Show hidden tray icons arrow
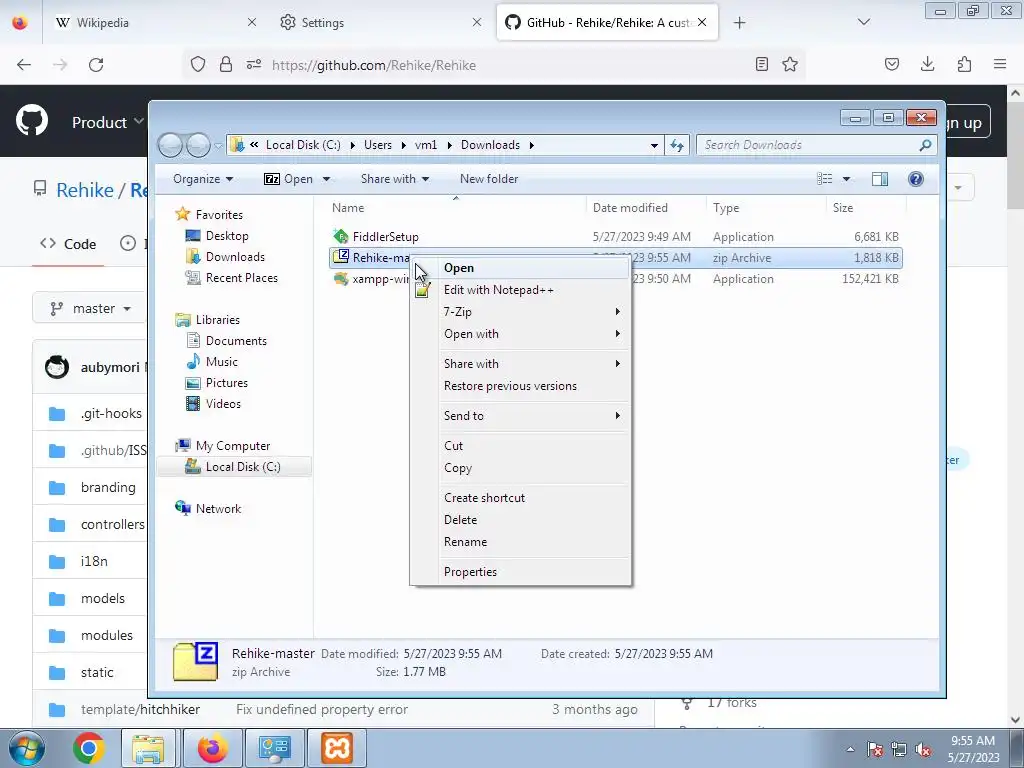This screenshot has width=1024, height=768. 850,749
